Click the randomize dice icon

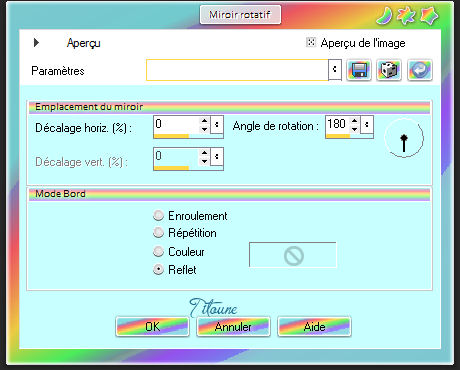[389, 70]
